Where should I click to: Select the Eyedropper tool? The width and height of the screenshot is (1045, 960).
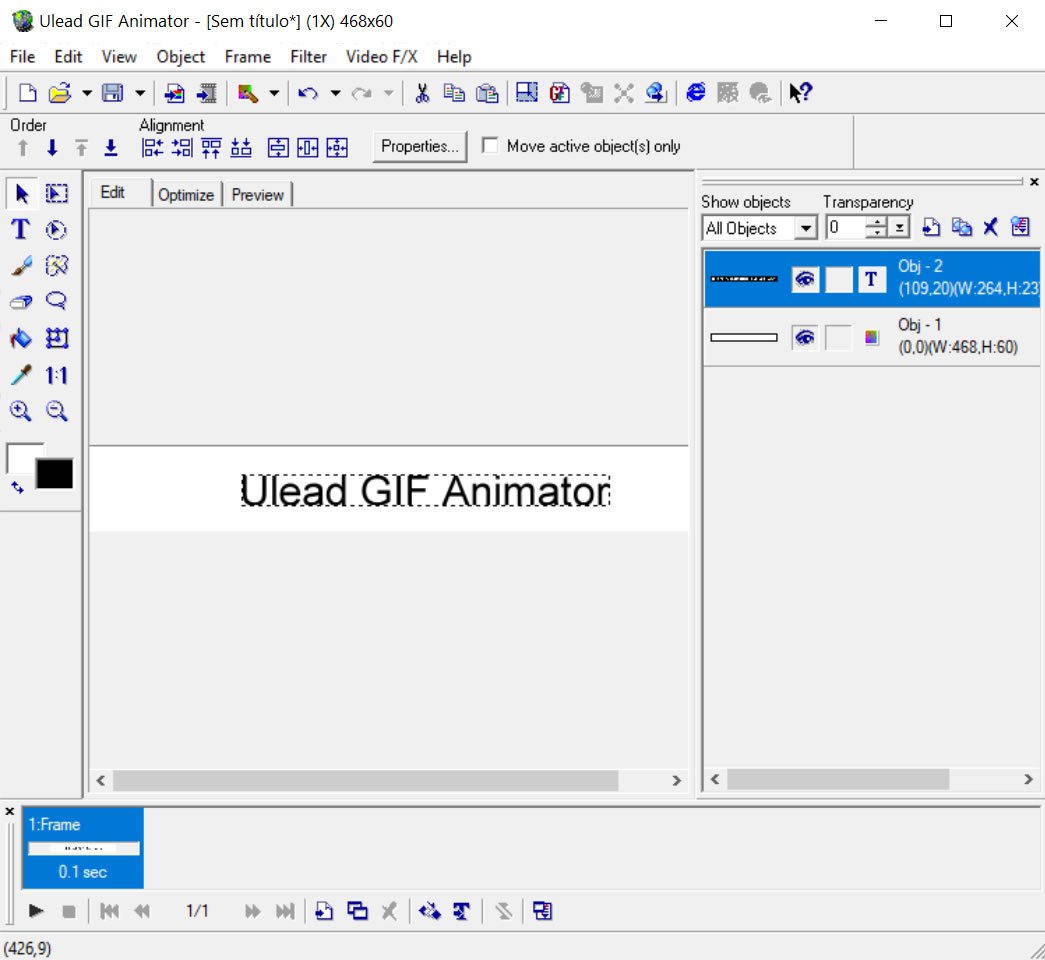pos(21,375)
